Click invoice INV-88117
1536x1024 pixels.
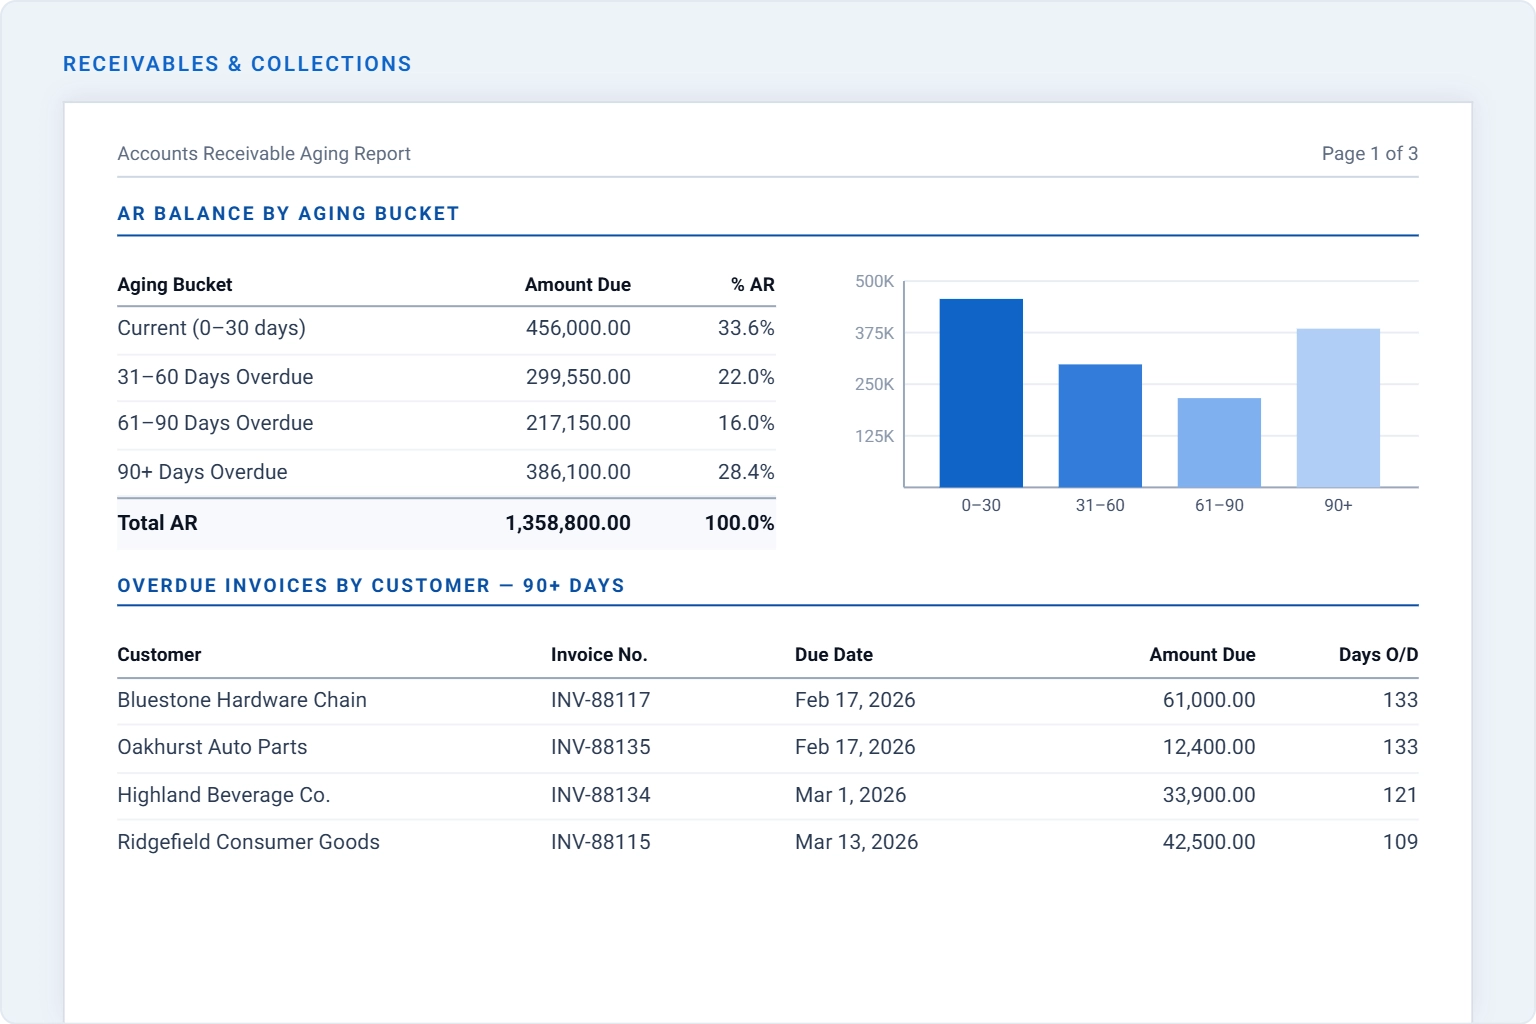(601, 700)
